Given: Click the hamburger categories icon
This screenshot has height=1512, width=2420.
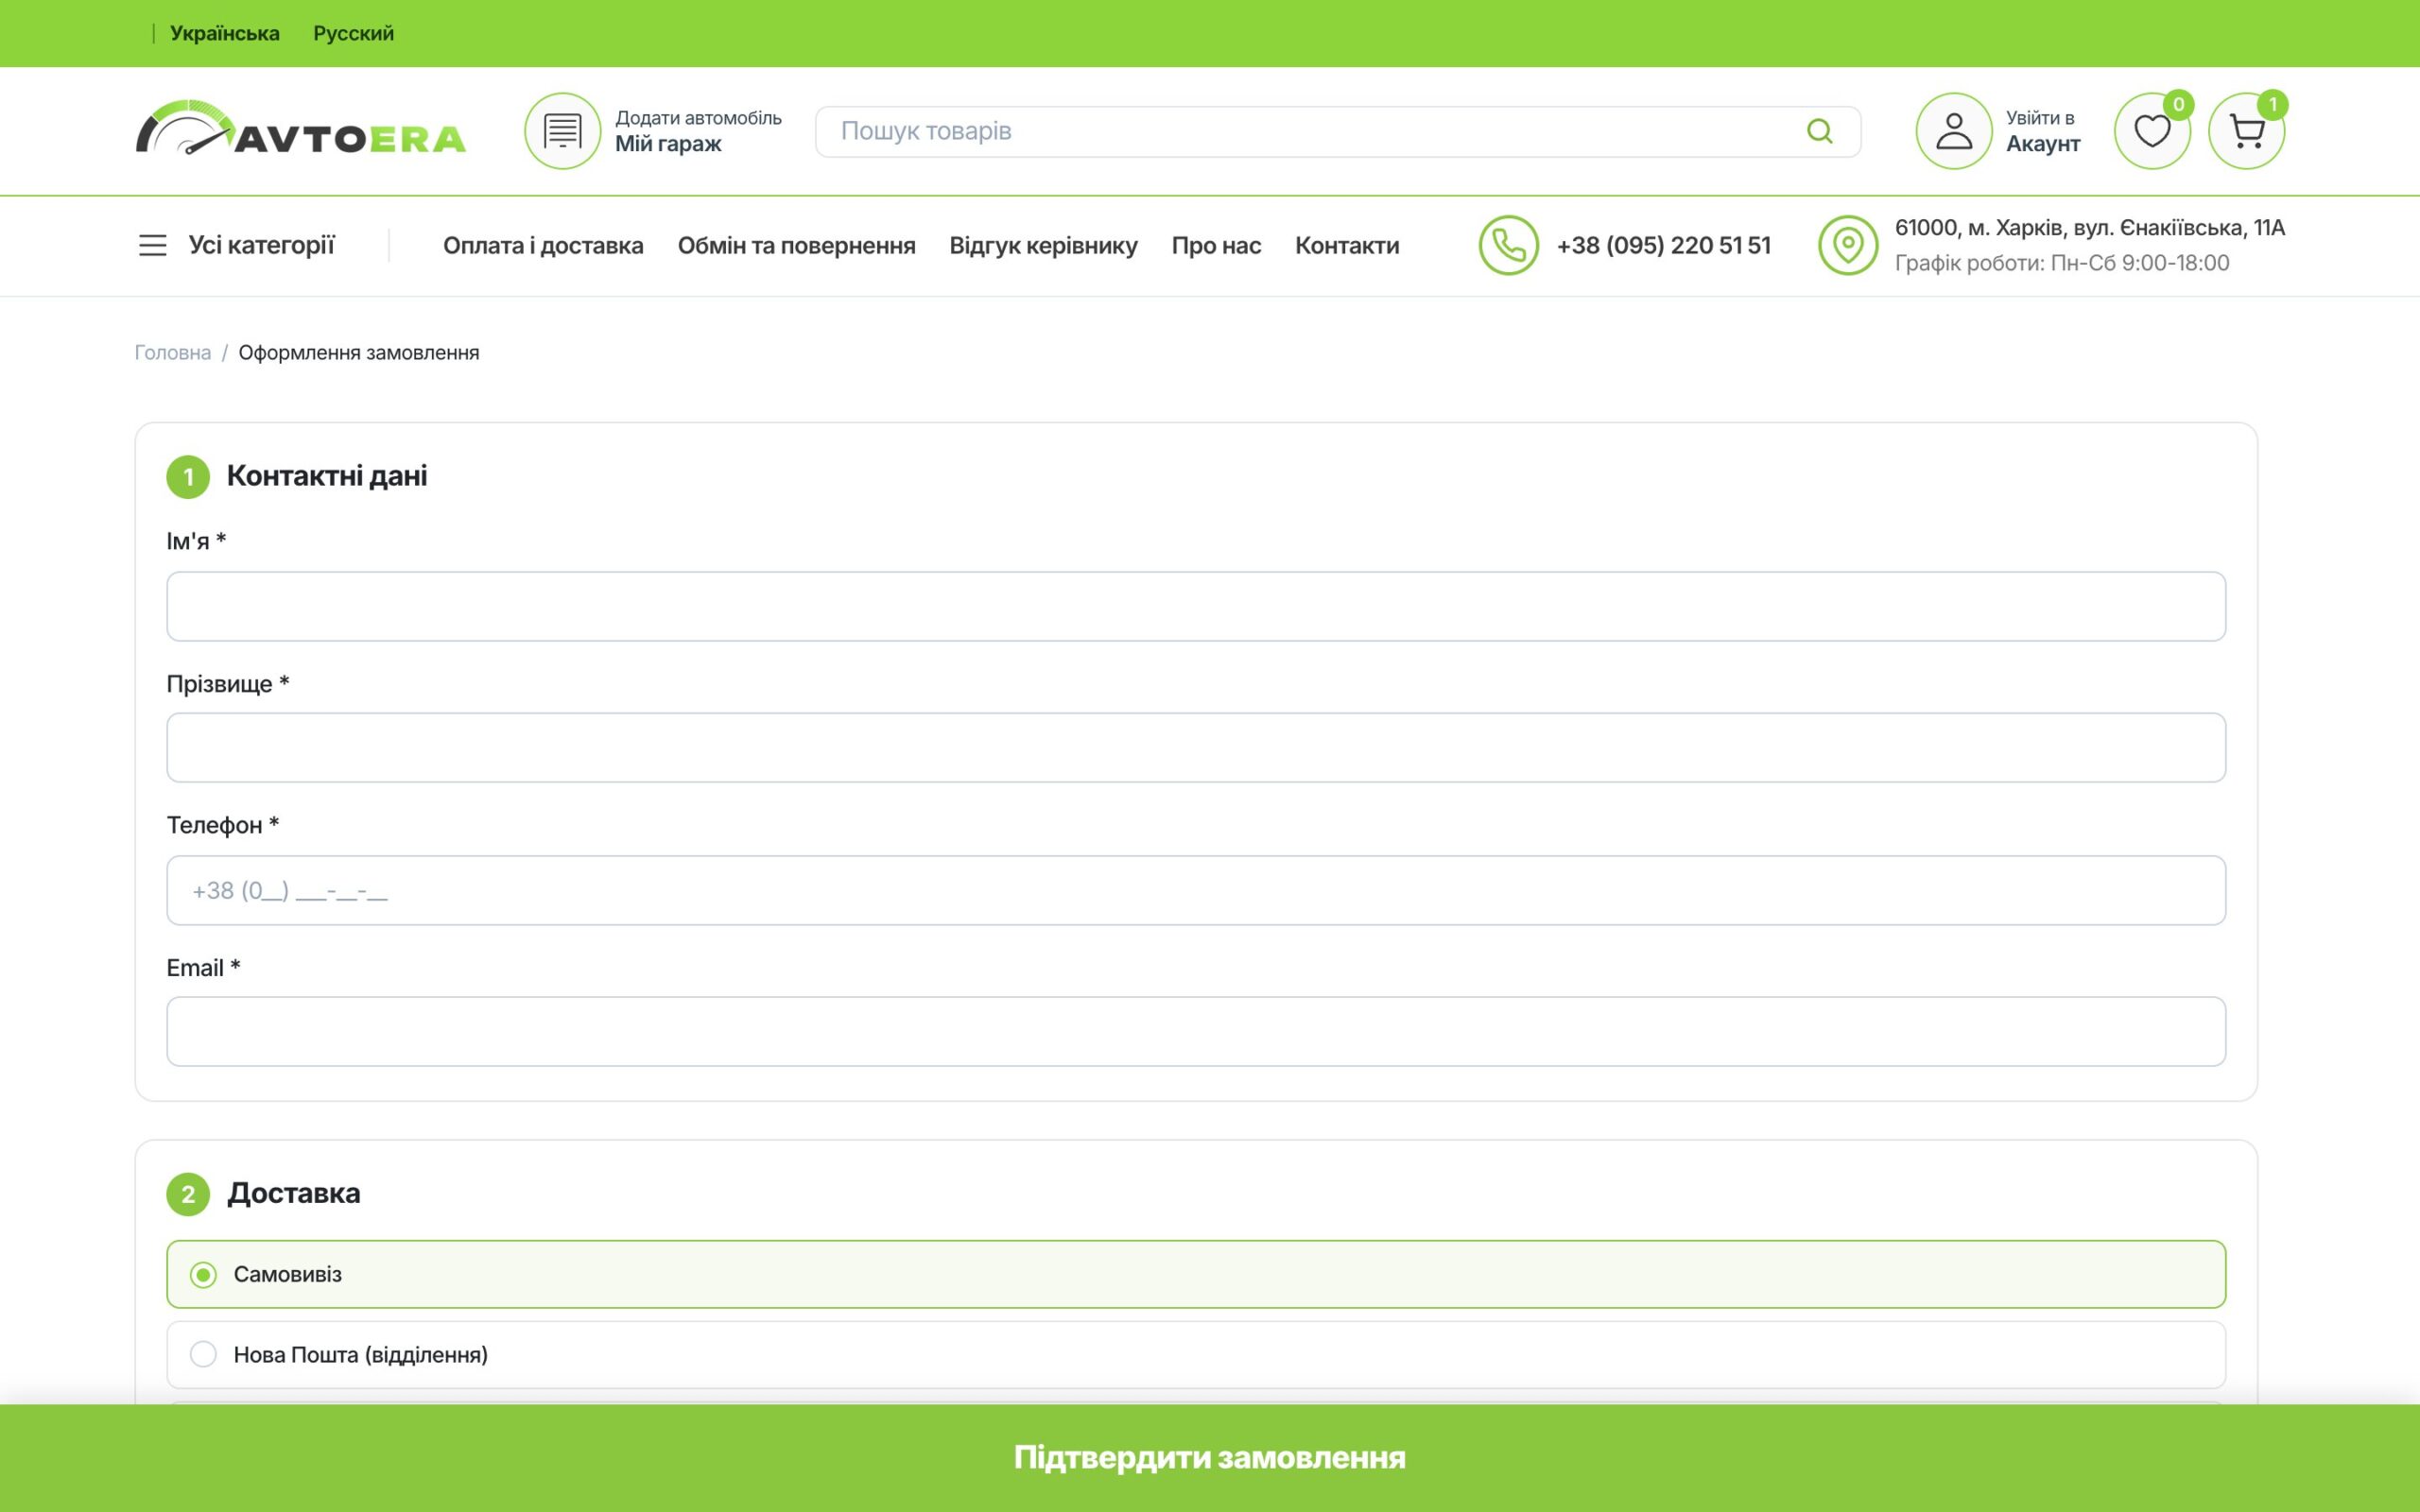Looking at the screenshot, I should tap(152, 245).
